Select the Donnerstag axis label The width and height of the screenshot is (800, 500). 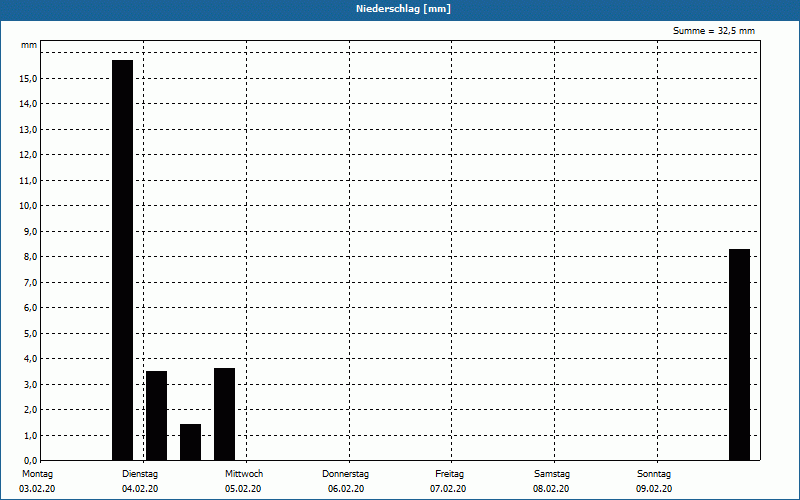(346, 473)
